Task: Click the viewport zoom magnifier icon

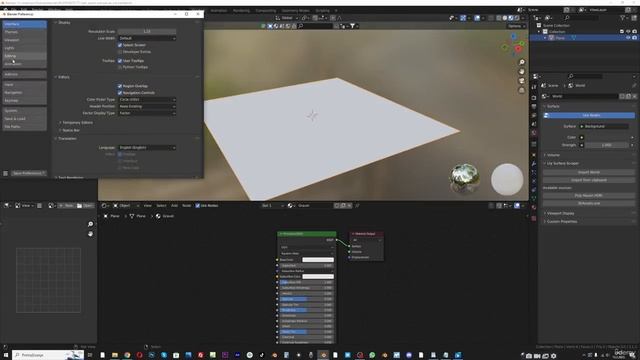Action: pyautogui.click(x=522, y=62)
